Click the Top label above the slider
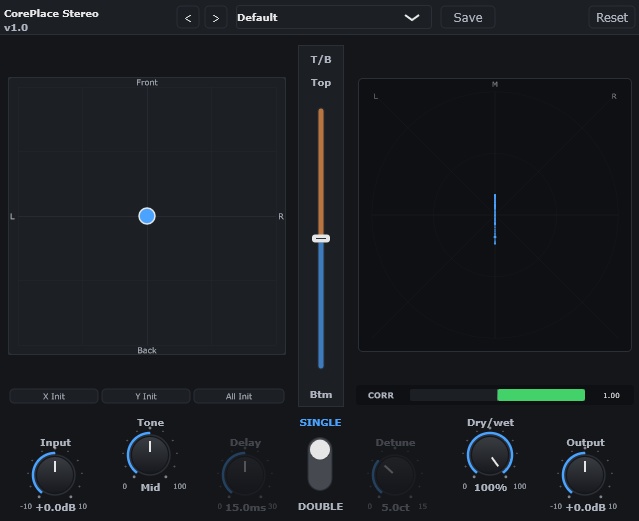This screenshot has height=521, width=639. coord(321,83)
